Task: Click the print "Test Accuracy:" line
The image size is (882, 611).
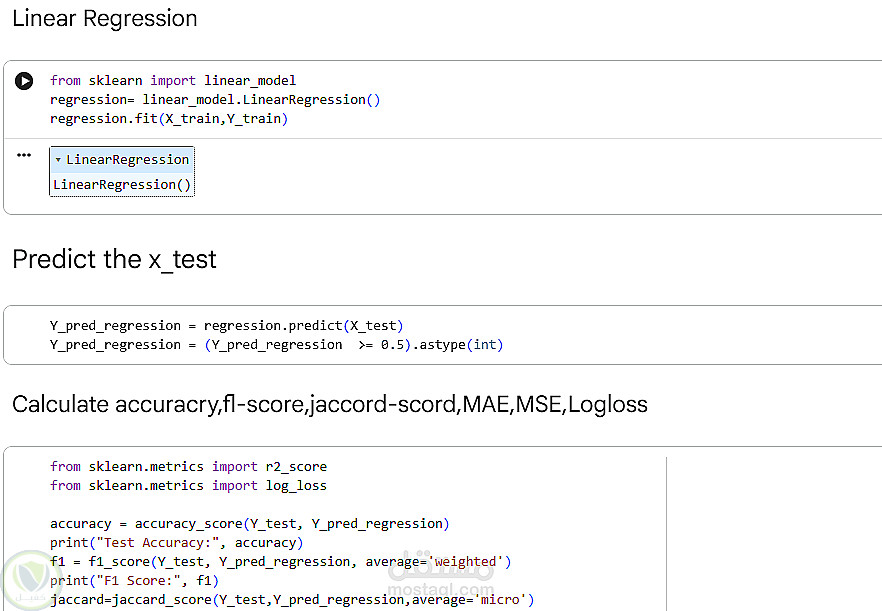Action: (175, 542)
